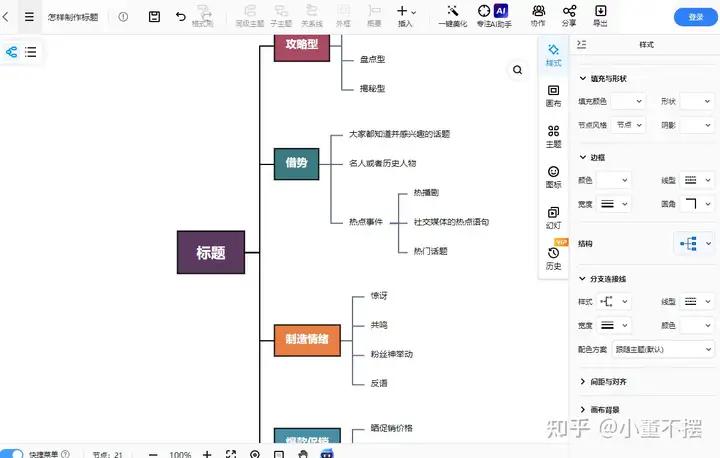Click the 热点事件 subtopic text
This screenshot has height=458, width=720.
[366, 222]
